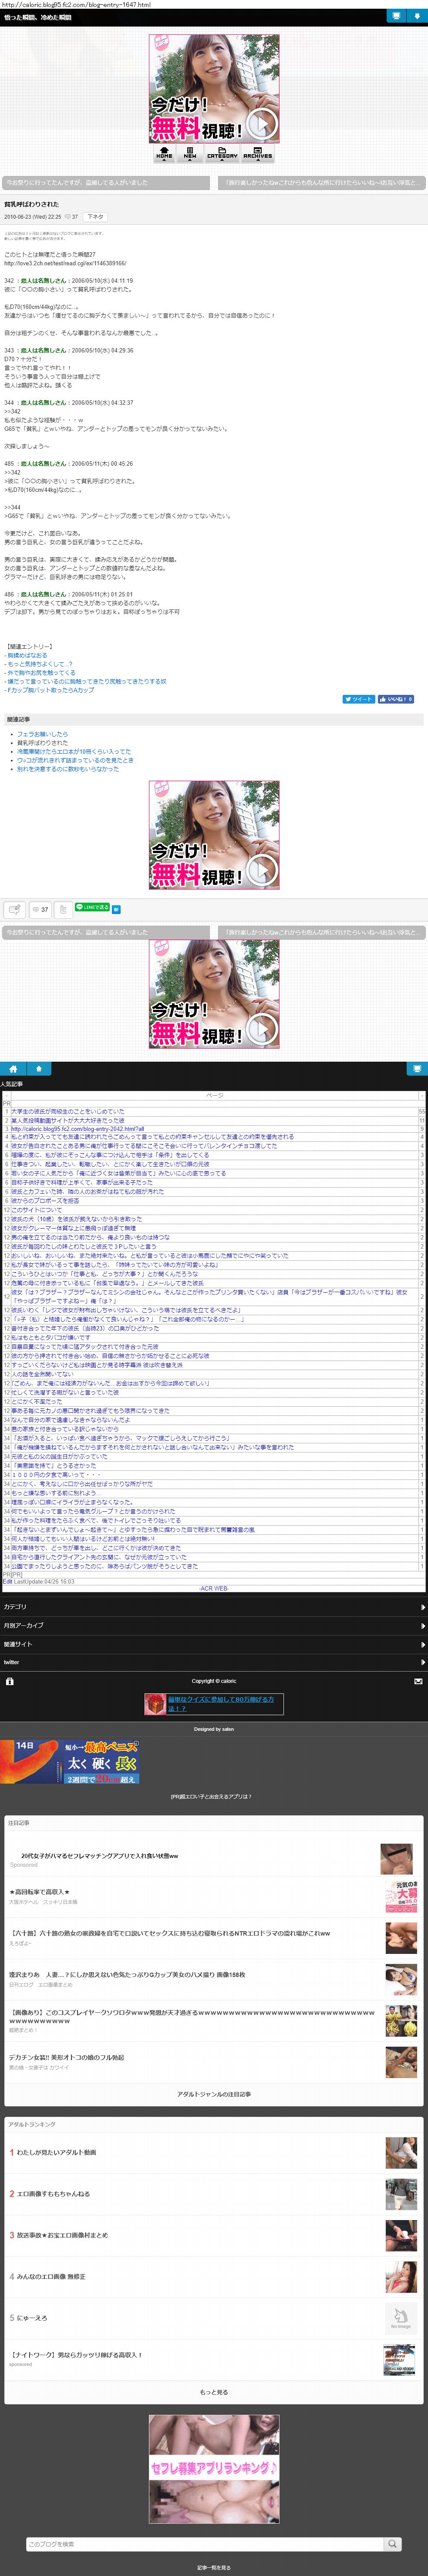Open the blog-entry-2042.html popular link
The height and width of the screenshot is (2576, 428).
pos(77,1129)
